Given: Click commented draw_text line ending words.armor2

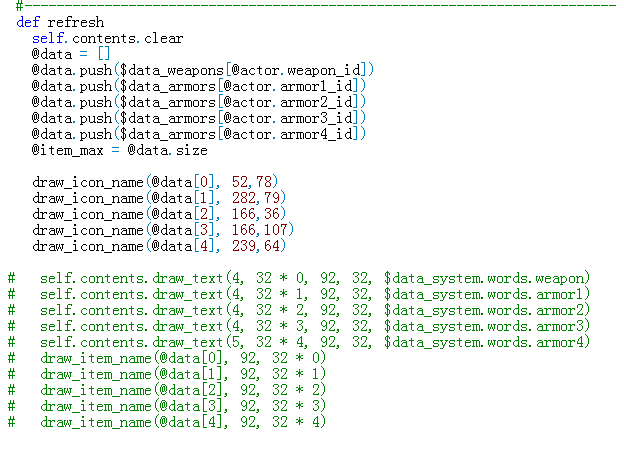Looking at the screenshot, I should [299, 310].
